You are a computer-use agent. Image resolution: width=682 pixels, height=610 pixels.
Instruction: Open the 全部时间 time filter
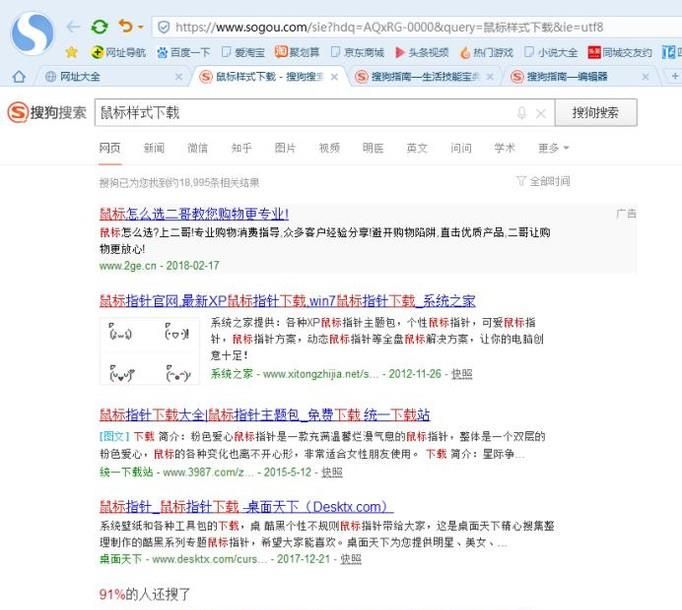(x=543, y=181)
